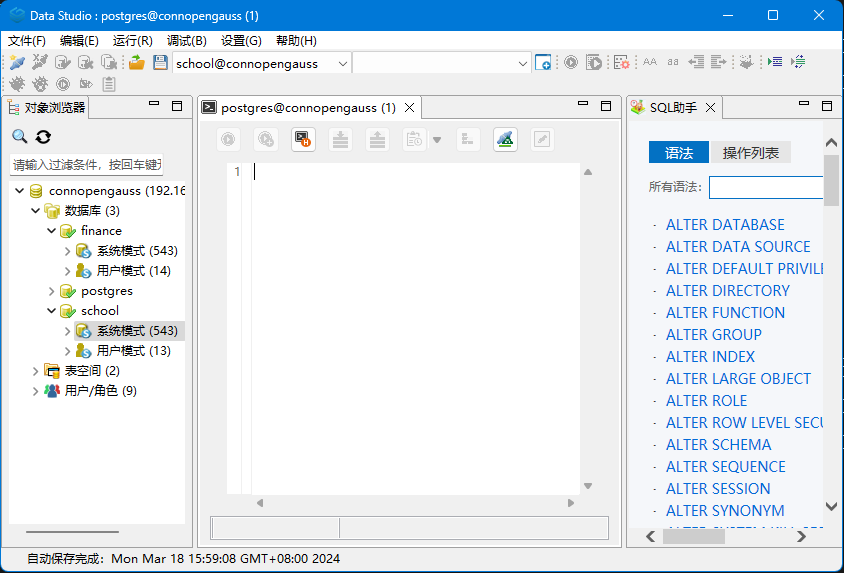Open SQL history with the H terminal icon

click(304, 140)
